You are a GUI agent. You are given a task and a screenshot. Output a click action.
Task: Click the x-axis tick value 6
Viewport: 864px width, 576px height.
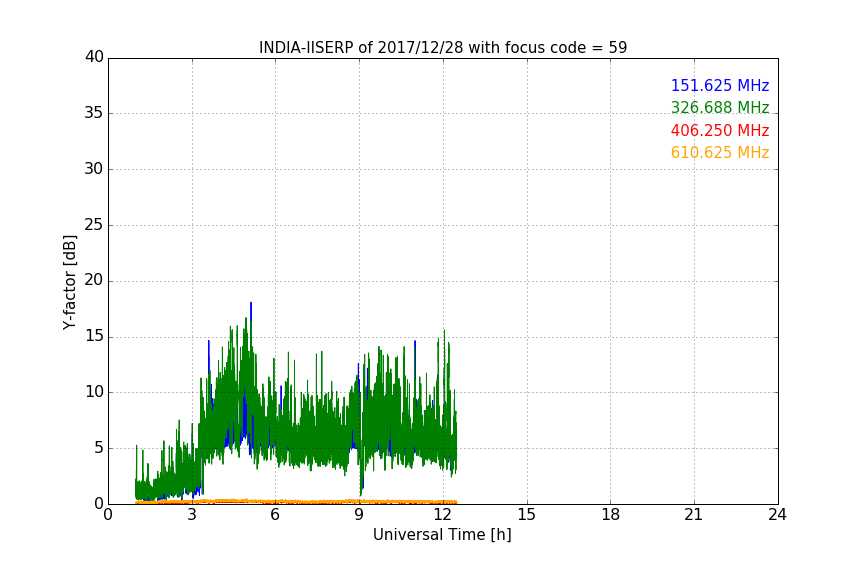point(276,515)
